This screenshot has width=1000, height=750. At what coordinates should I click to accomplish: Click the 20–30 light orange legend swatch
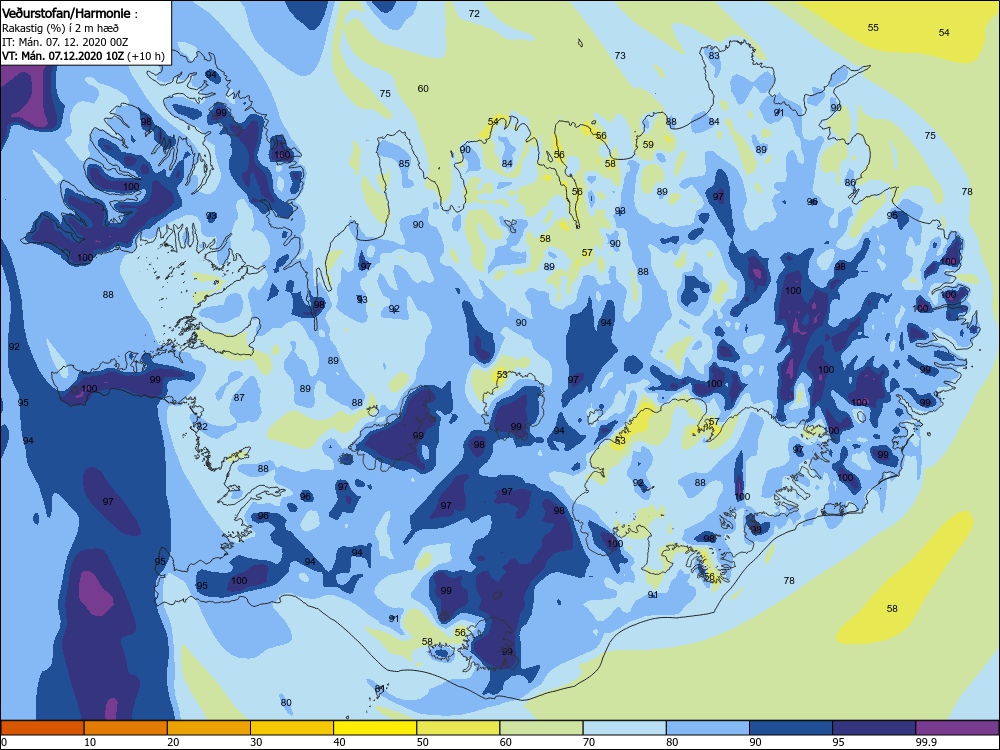(x=209, y=728)
